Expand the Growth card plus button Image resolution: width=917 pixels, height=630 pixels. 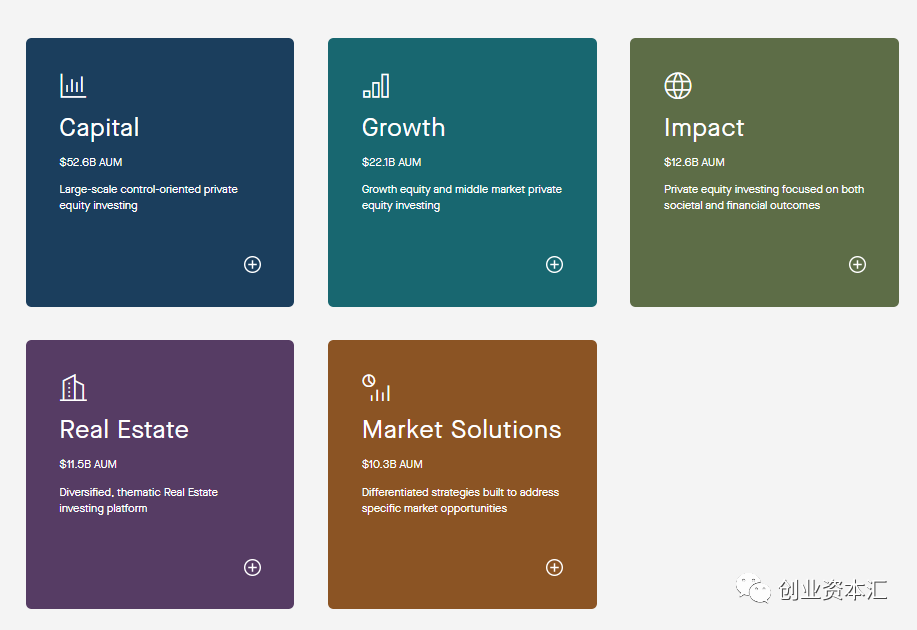554,264
